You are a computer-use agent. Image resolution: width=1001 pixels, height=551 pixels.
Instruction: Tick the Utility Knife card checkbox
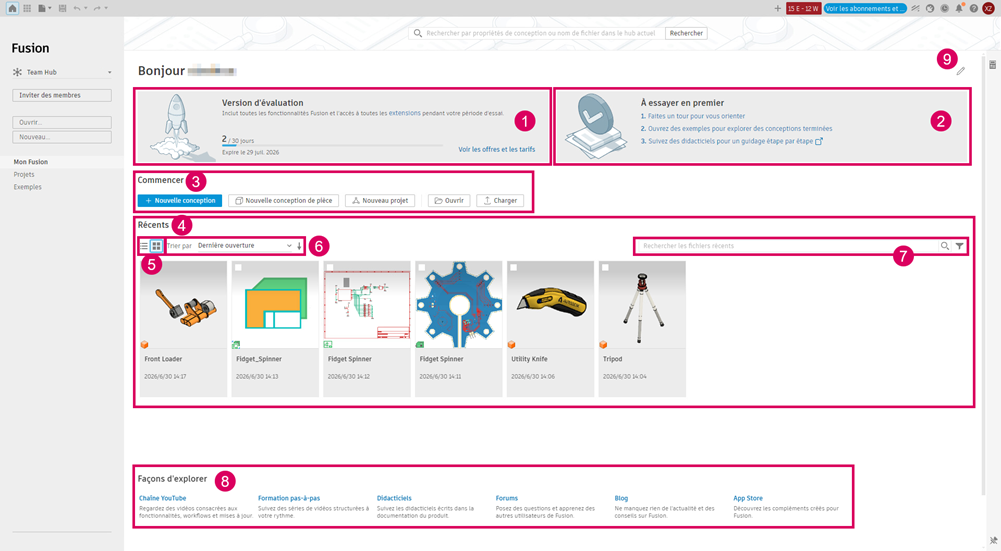513,268
